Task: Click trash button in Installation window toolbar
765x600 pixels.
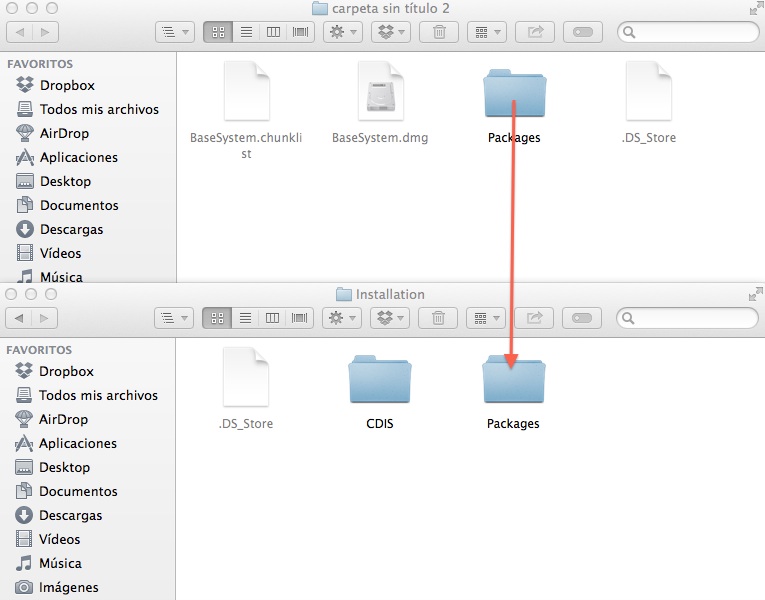Action: pos(438,318)
